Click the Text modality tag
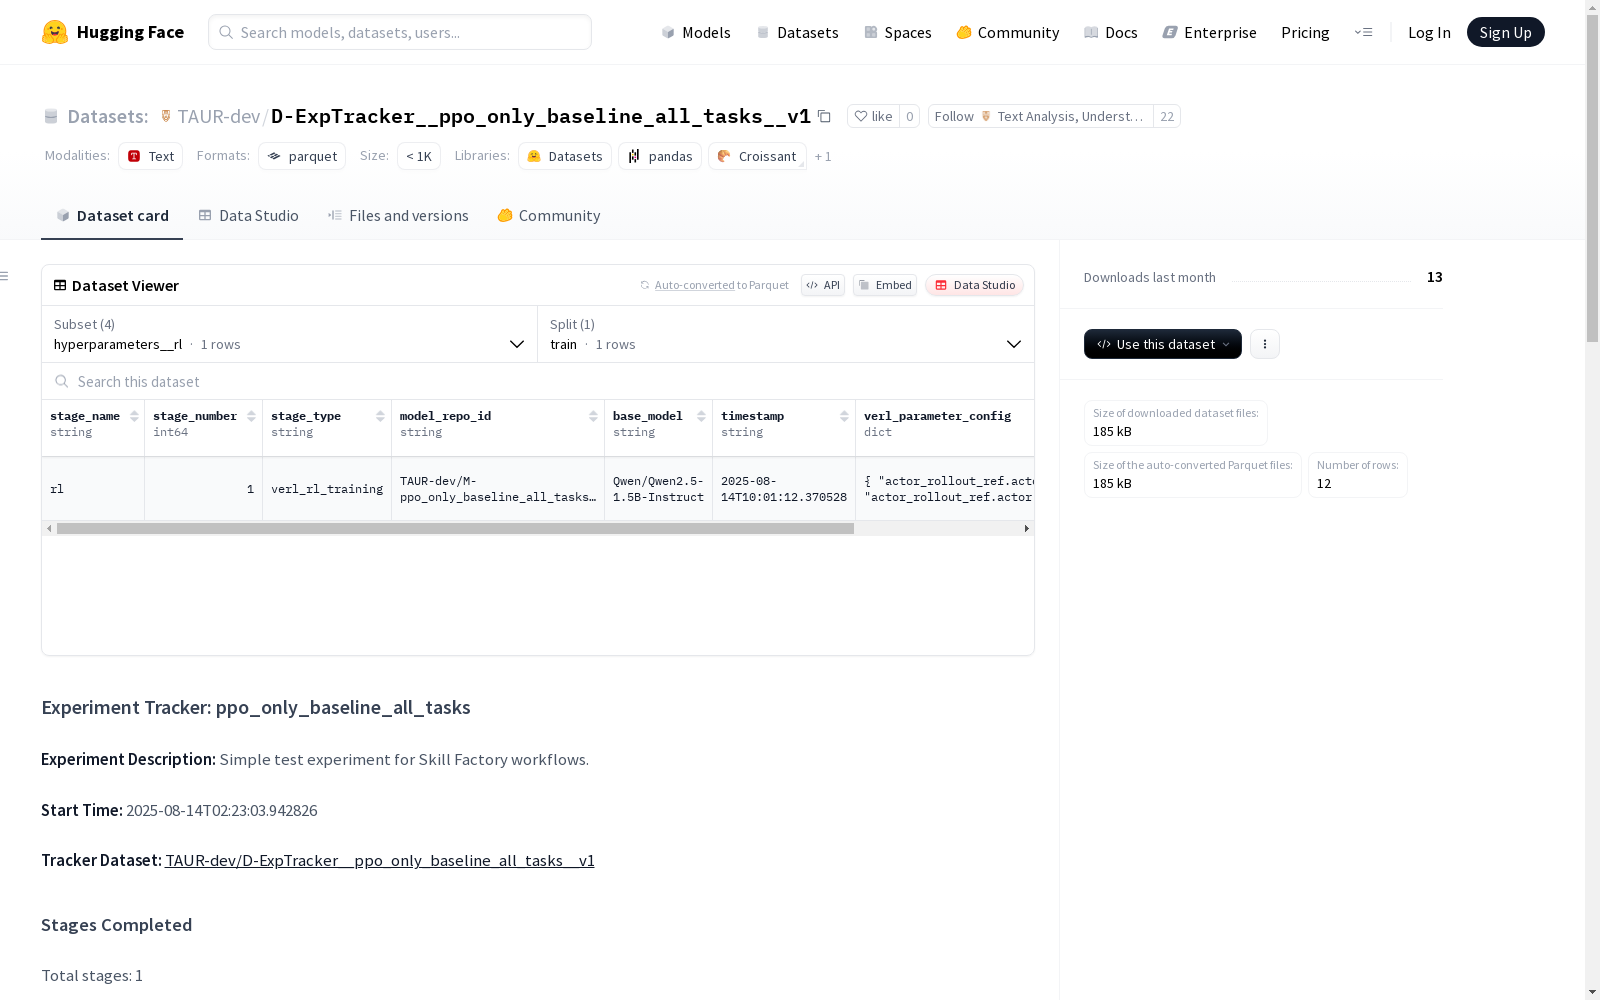 (x=151, y=156)
